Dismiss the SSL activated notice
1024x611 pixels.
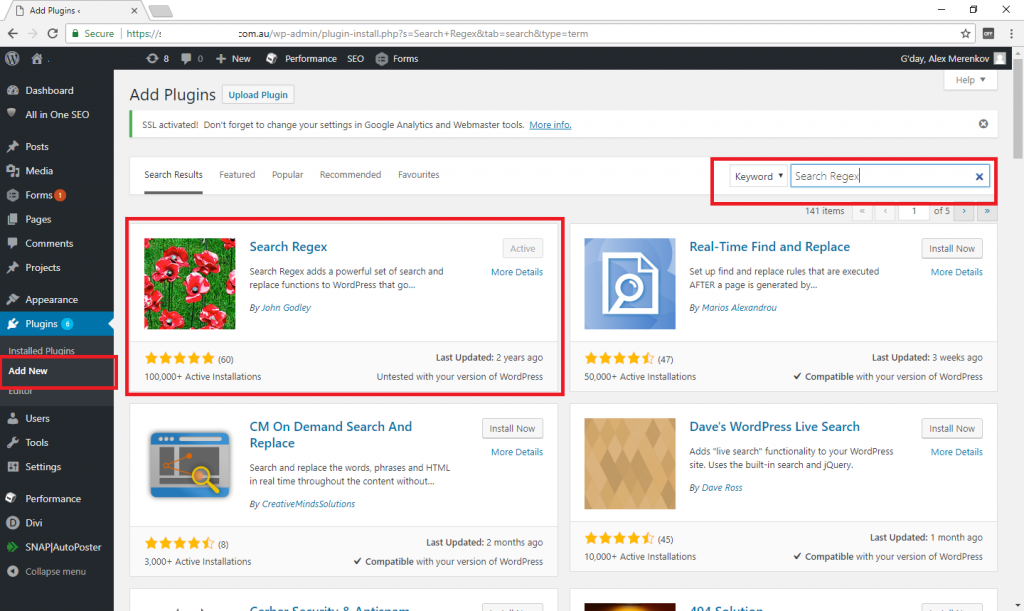click(983, 123)
